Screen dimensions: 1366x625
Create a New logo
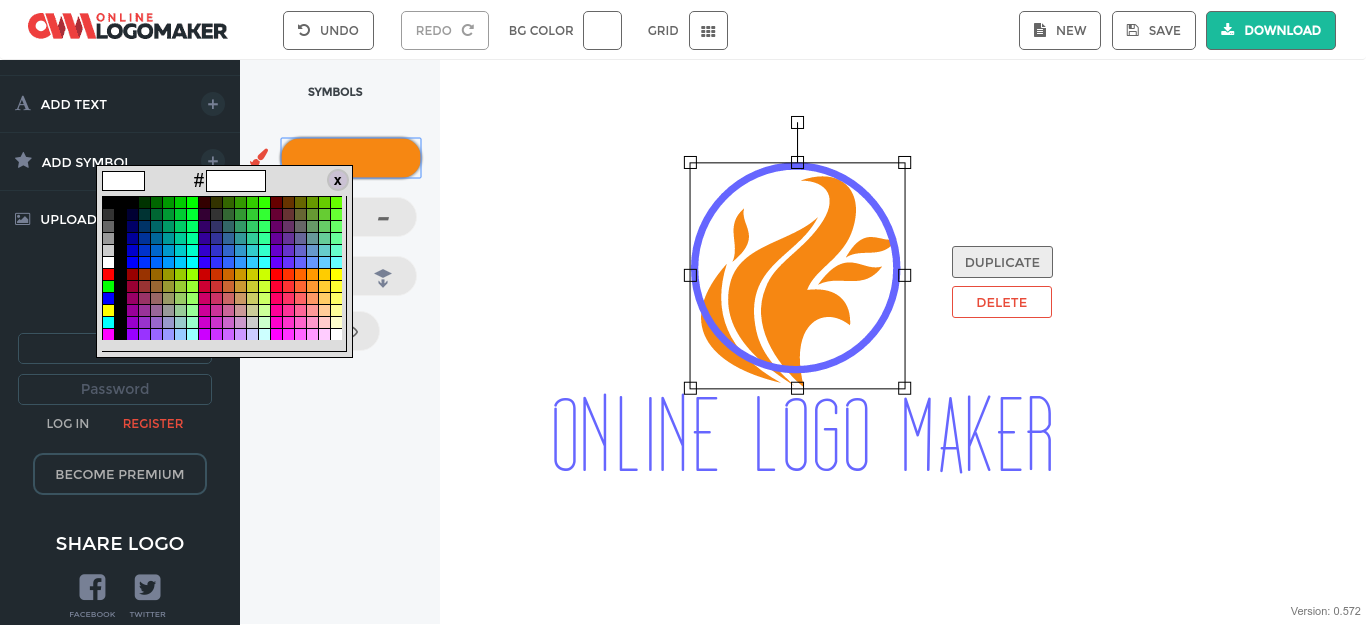(1059, 31)
